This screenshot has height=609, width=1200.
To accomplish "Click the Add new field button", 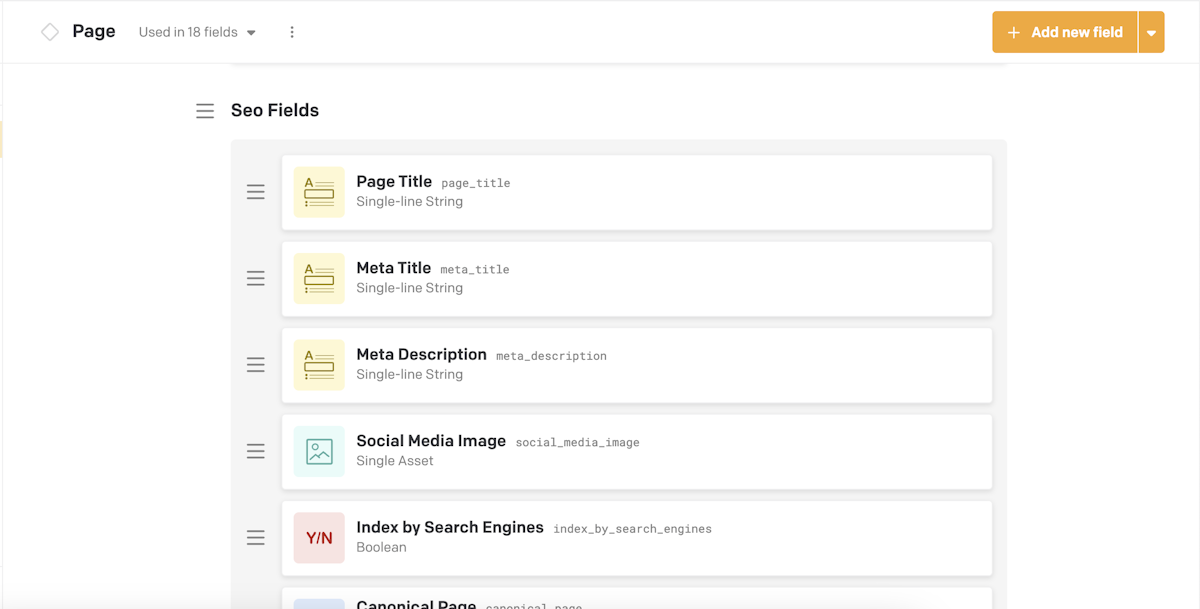I will [1065, 33].
